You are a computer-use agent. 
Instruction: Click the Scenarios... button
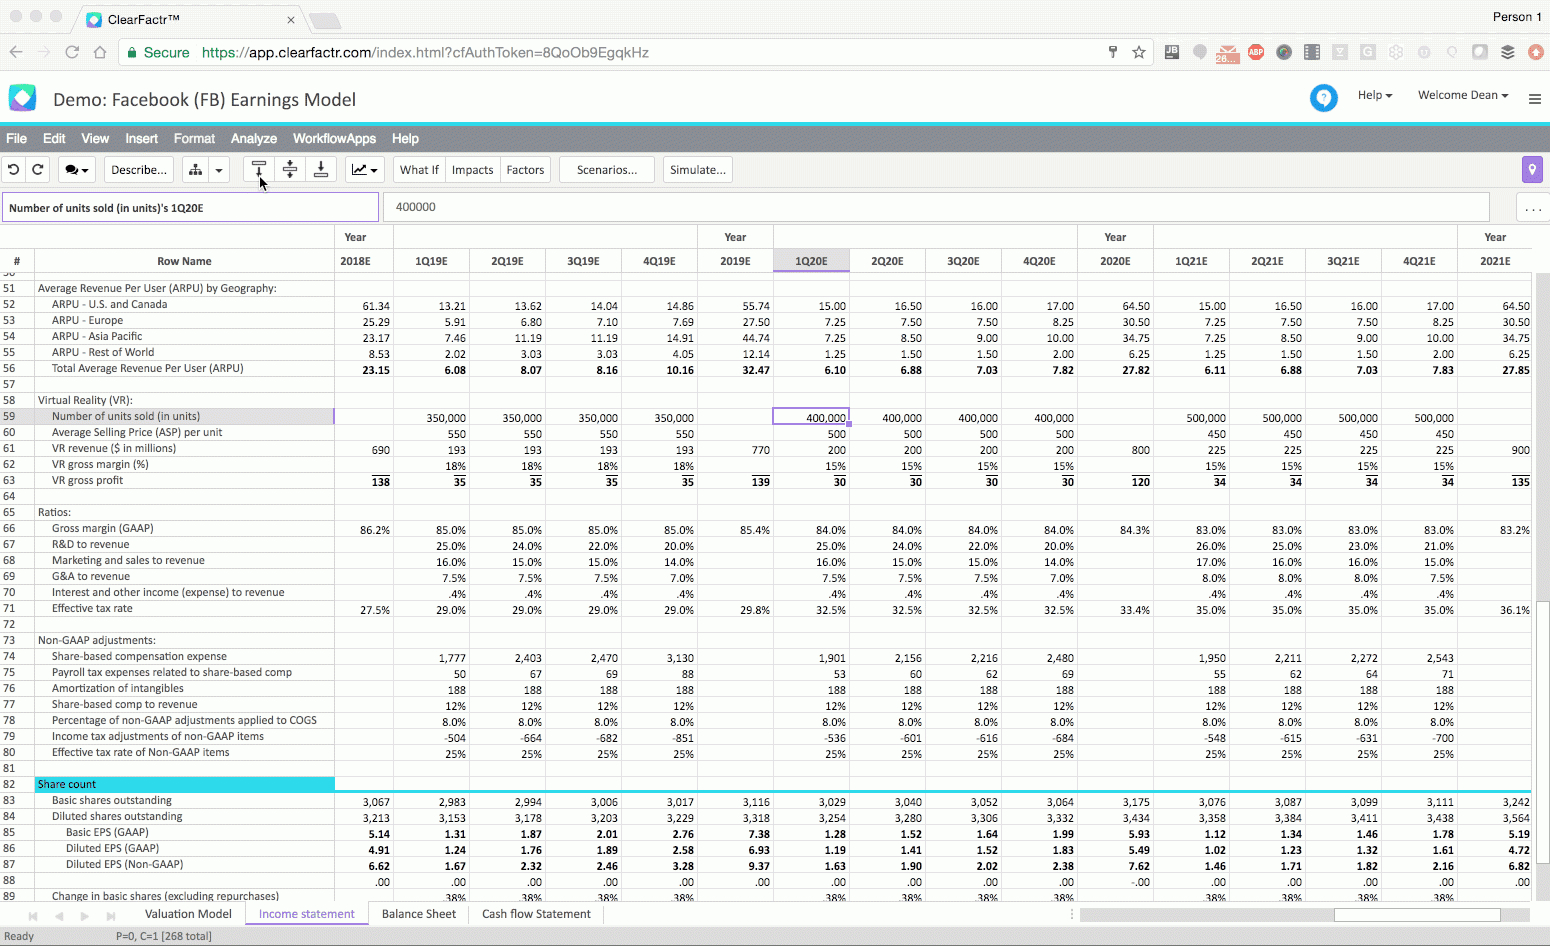coord(606,170)
